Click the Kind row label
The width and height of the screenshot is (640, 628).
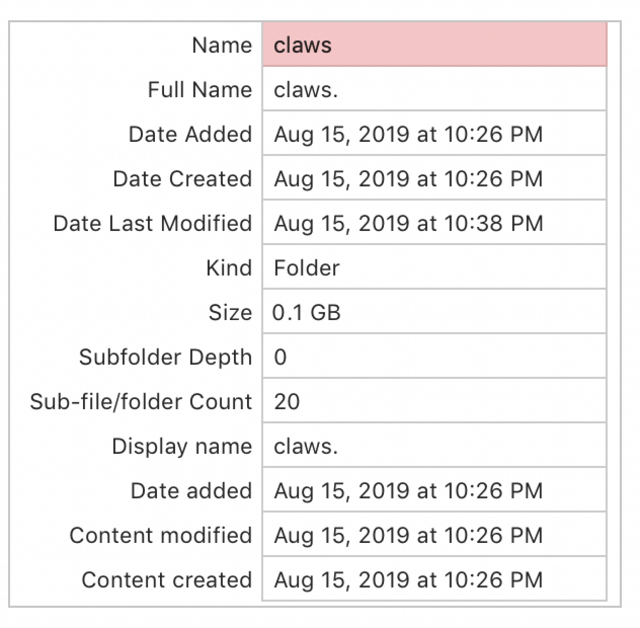(x=229, y=268)
